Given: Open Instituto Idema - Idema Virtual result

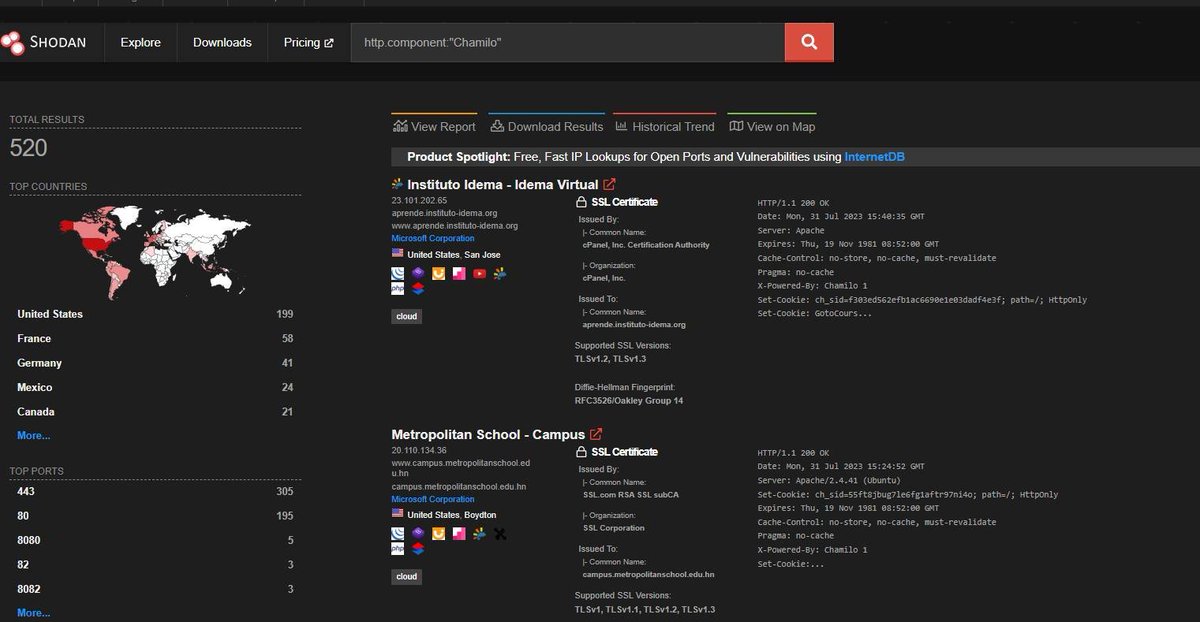Looking at the screenshot, I should (502, 184).
